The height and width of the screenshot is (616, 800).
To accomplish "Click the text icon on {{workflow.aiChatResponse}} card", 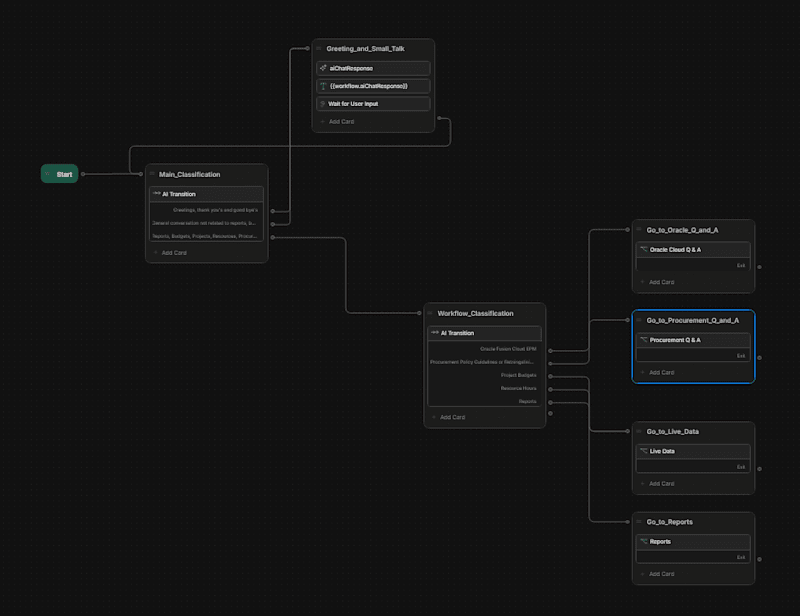I will coord(323,86).
